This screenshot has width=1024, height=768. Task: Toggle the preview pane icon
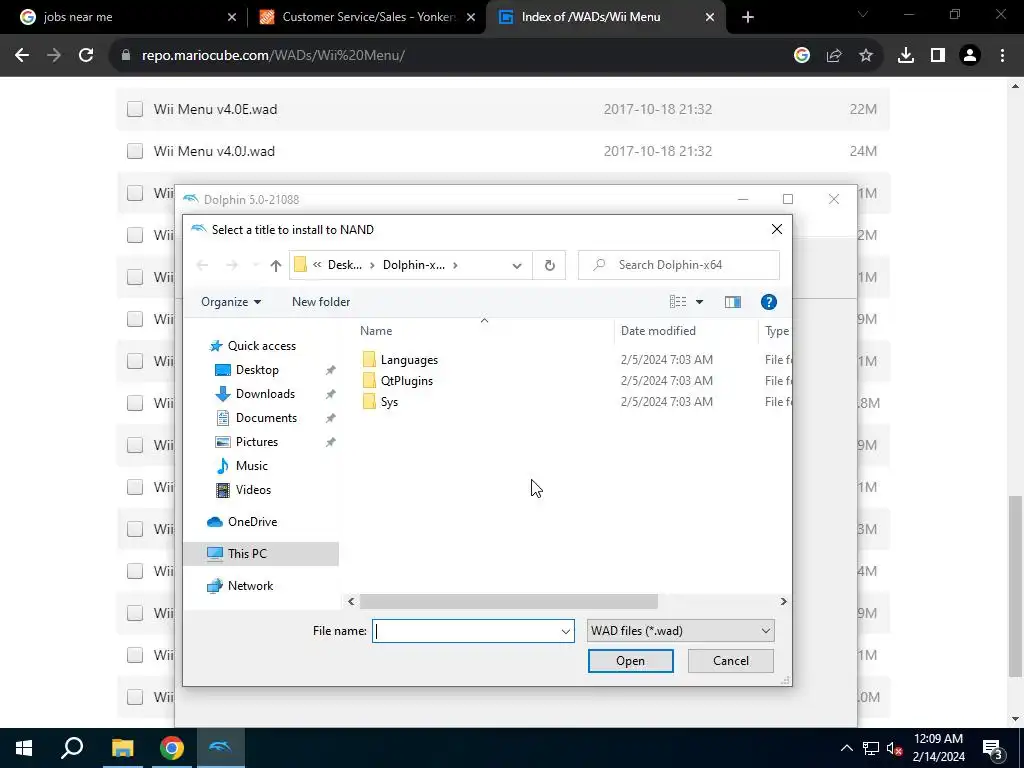point(733,302)
